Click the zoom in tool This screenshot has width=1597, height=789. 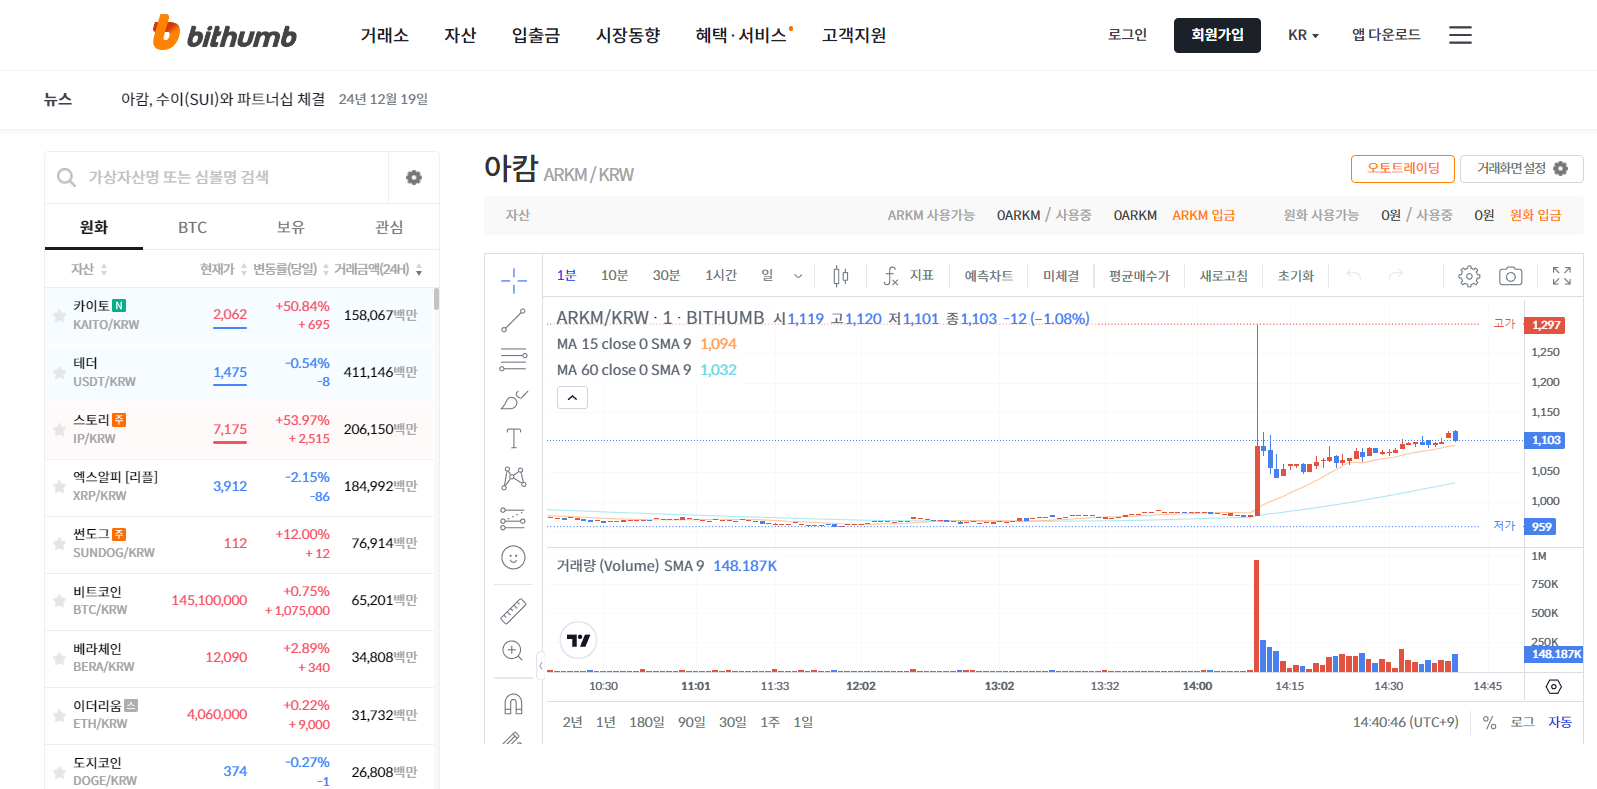click(x=513, y=651)
